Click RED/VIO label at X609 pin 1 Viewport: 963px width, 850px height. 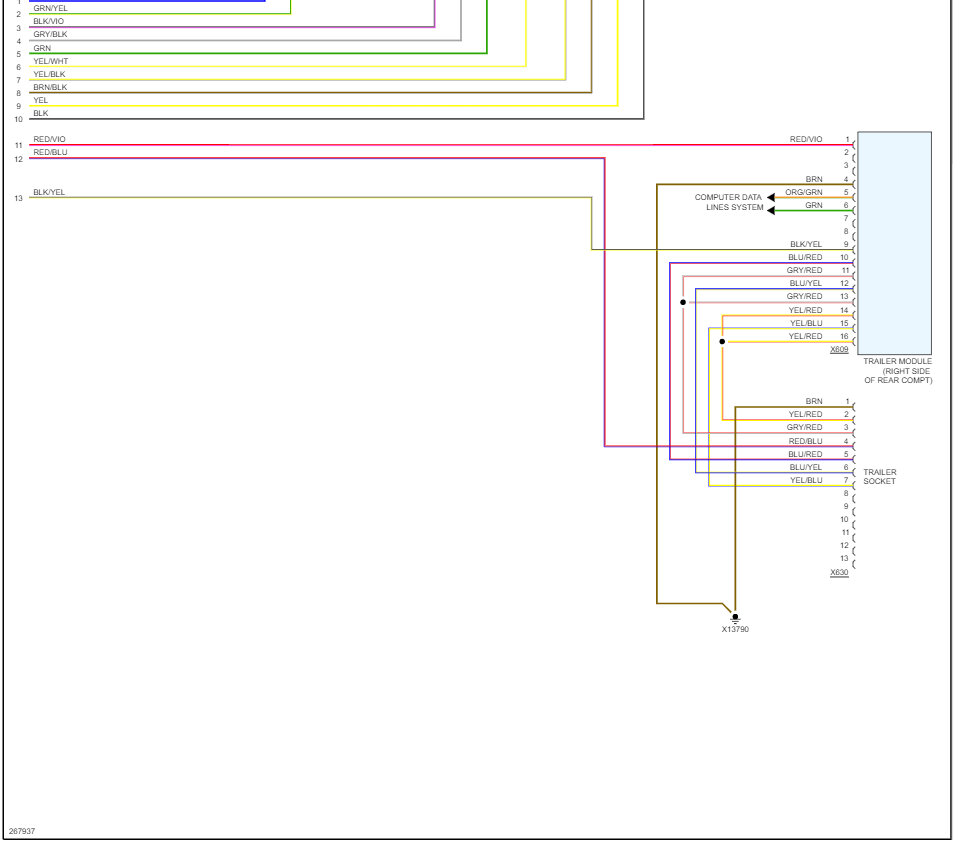[x=806, y=139]
